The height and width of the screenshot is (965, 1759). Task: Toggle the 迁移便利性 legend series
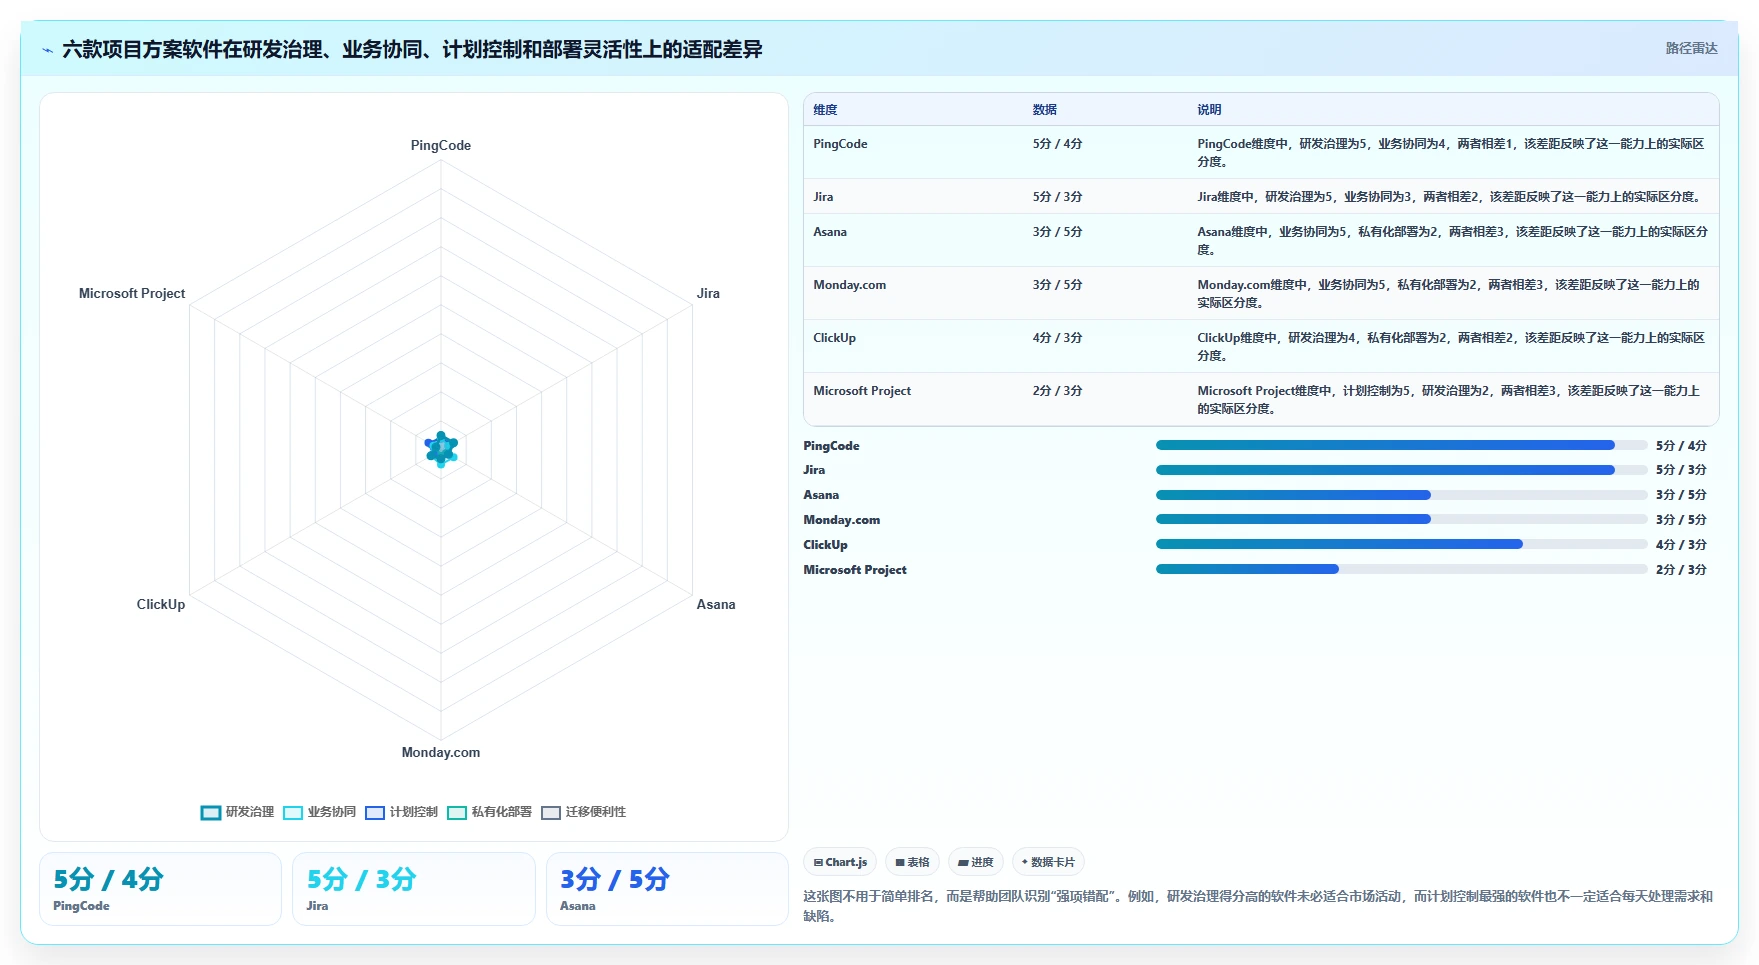click(x=583, y=812)
